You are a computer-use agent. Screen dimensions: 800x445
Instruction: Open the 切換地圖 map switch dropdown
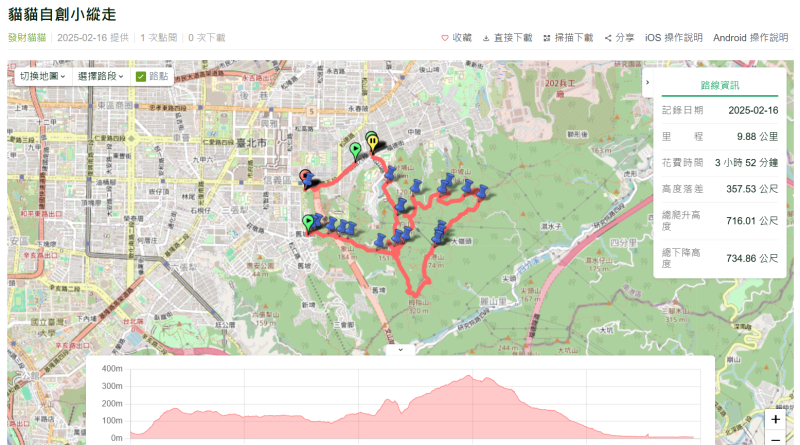tap(42, 76)
